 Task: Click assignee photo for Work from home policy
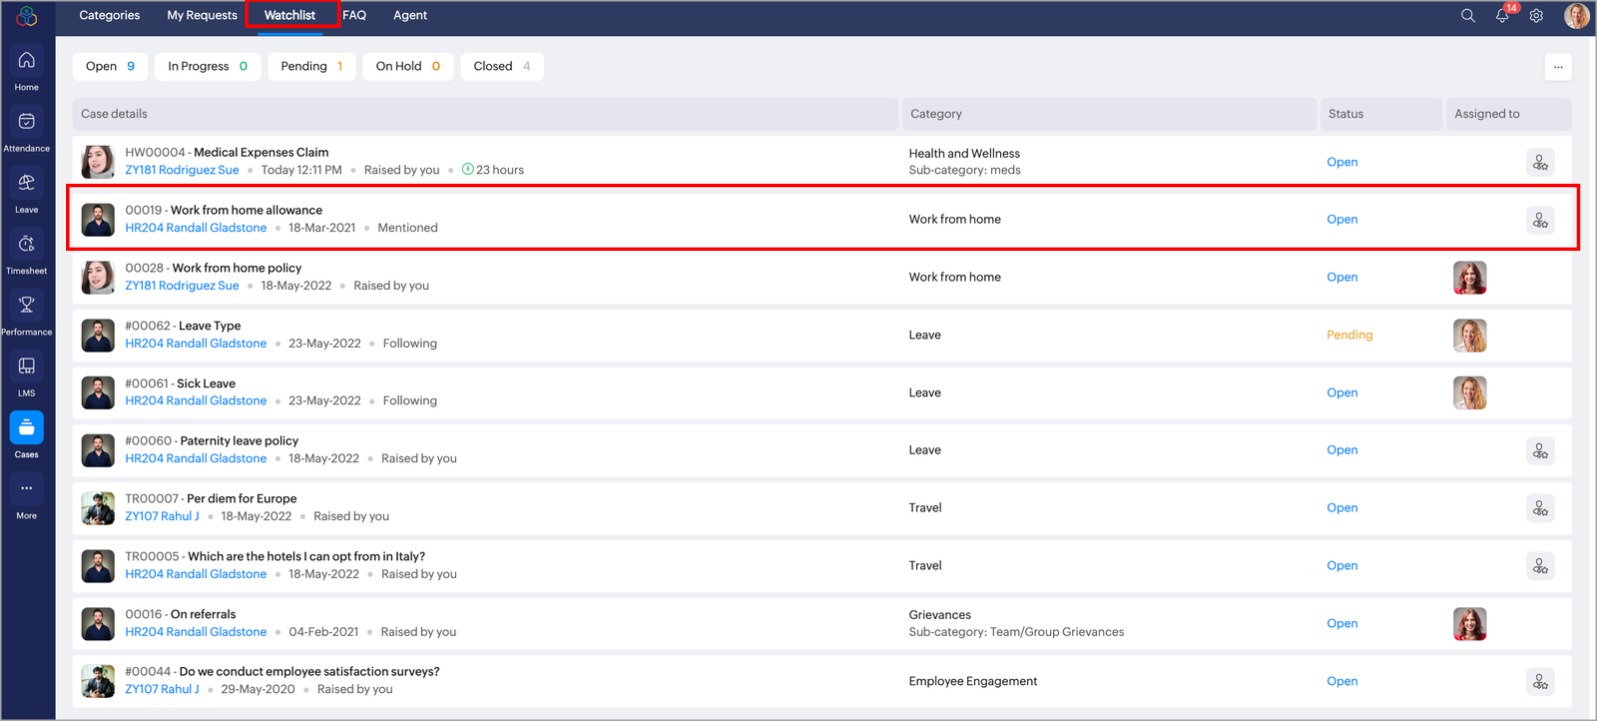coord(1469,278)
